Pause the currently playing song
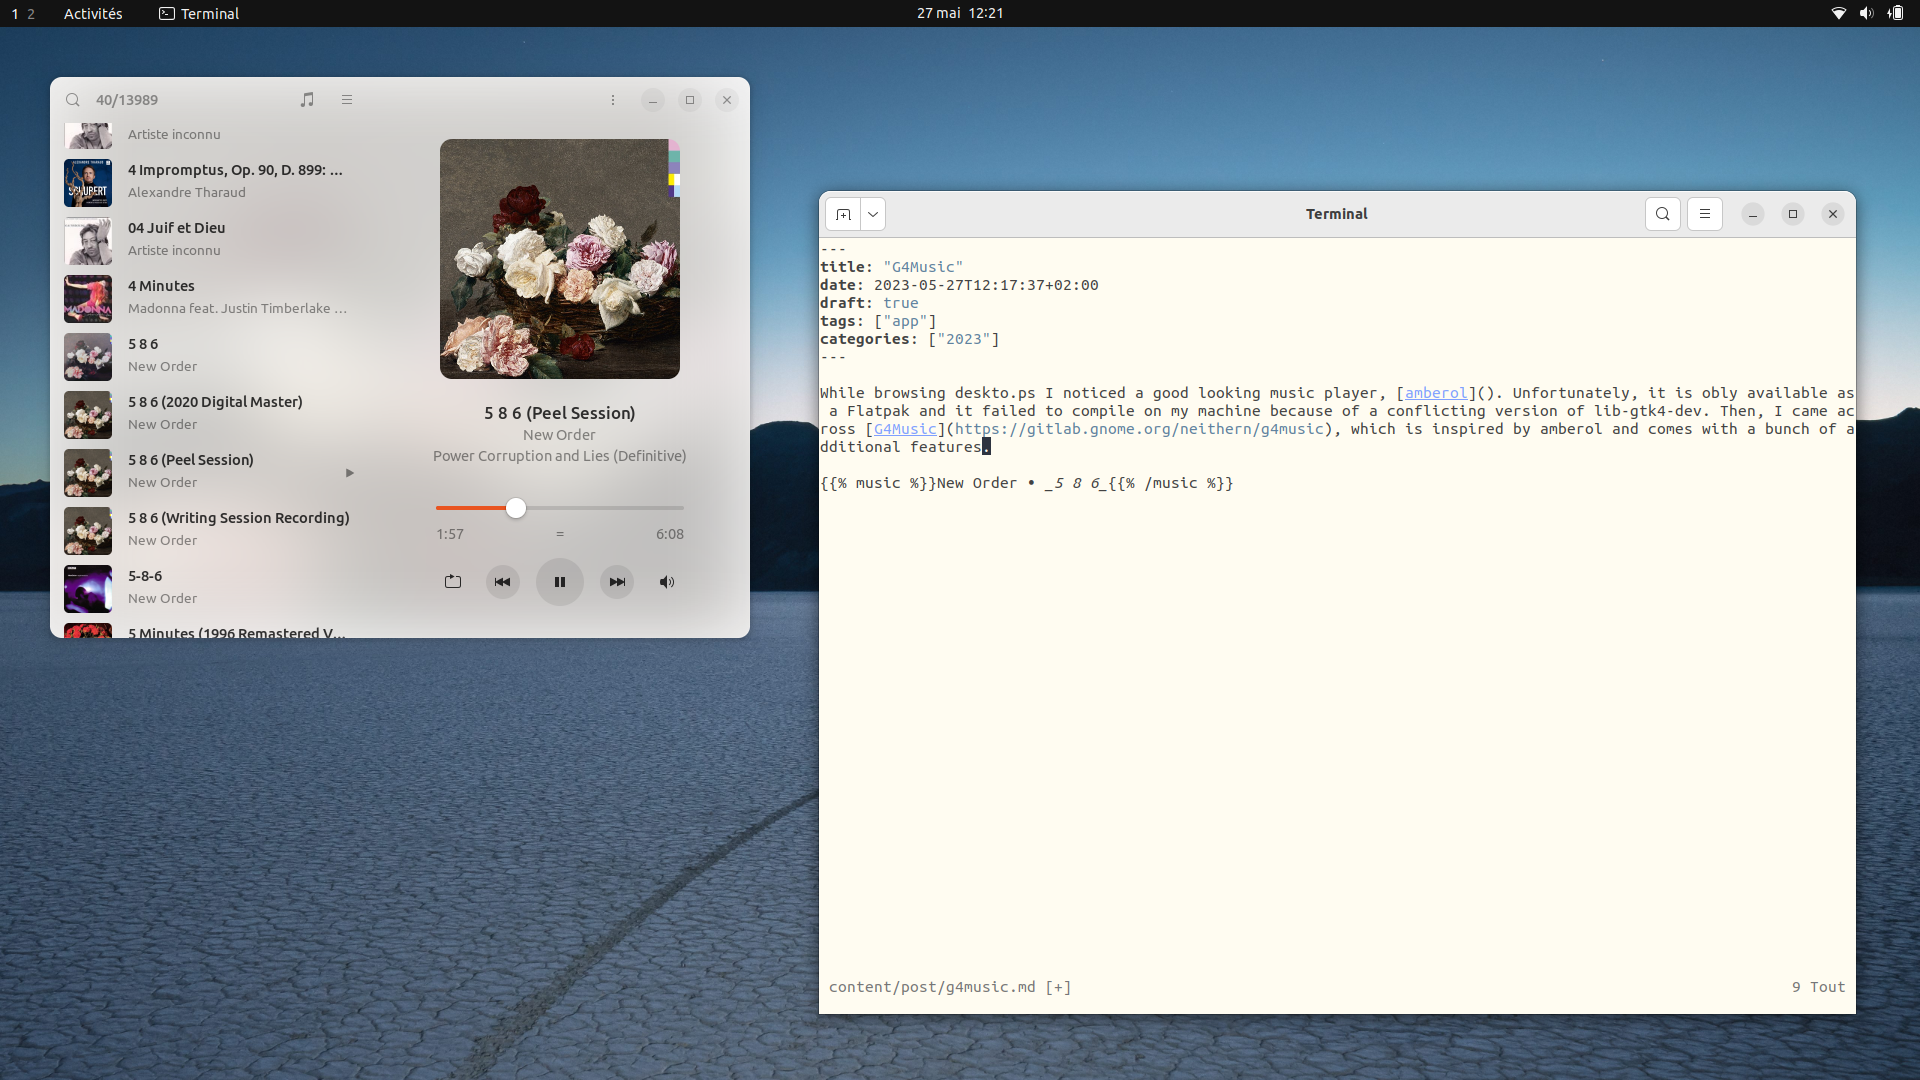This screenshot has height=1080, width=1920. click(560, 582)
